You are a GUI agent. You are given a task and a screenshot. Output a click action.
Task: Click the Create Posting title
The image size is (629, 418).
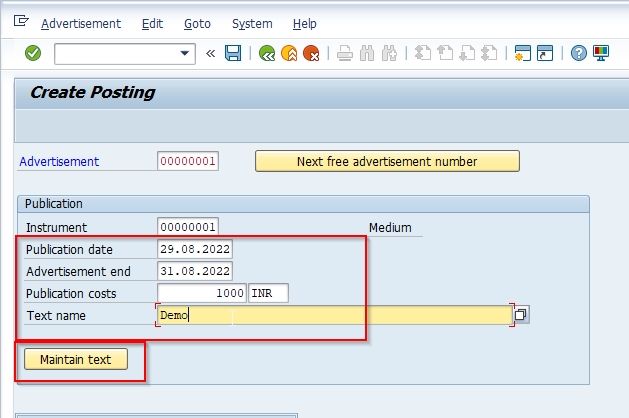coord(93,92)
